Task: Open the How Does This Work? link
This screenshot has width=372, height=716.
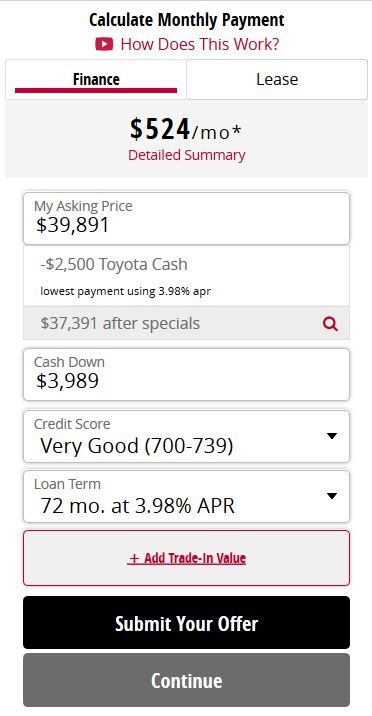Action: [x=200, y=44]
